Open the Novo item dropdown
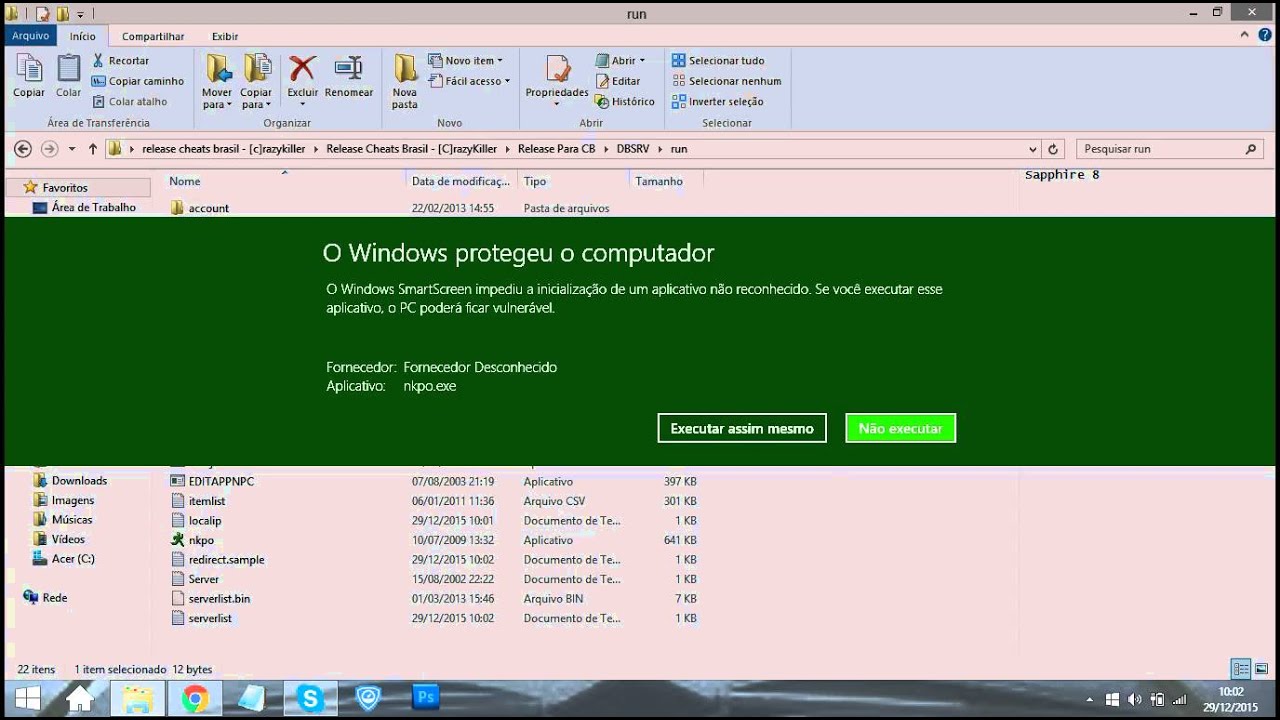 pyautogui.click(x=466, y=60)
